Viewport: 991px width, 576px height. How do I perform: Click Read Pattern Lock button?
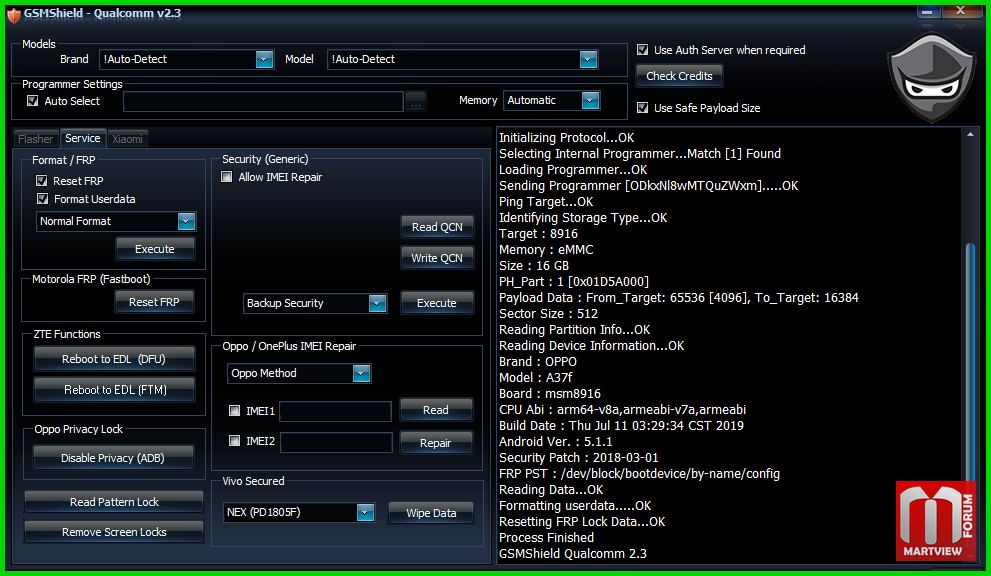pyautogui.click(x=114, y=502)
